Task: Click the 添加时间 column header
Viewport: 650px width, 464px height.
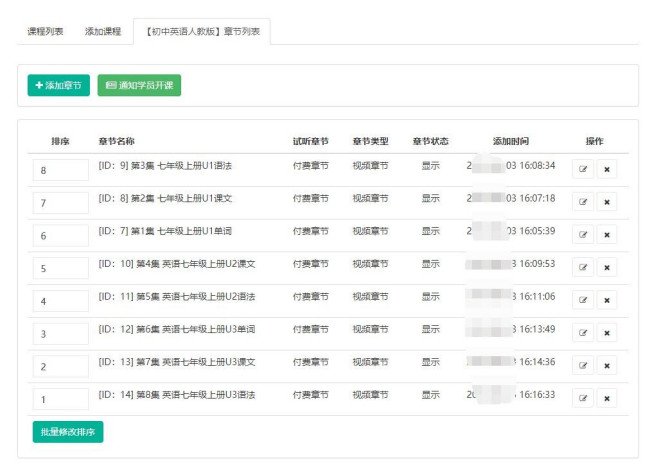Action: coord(511,141)
